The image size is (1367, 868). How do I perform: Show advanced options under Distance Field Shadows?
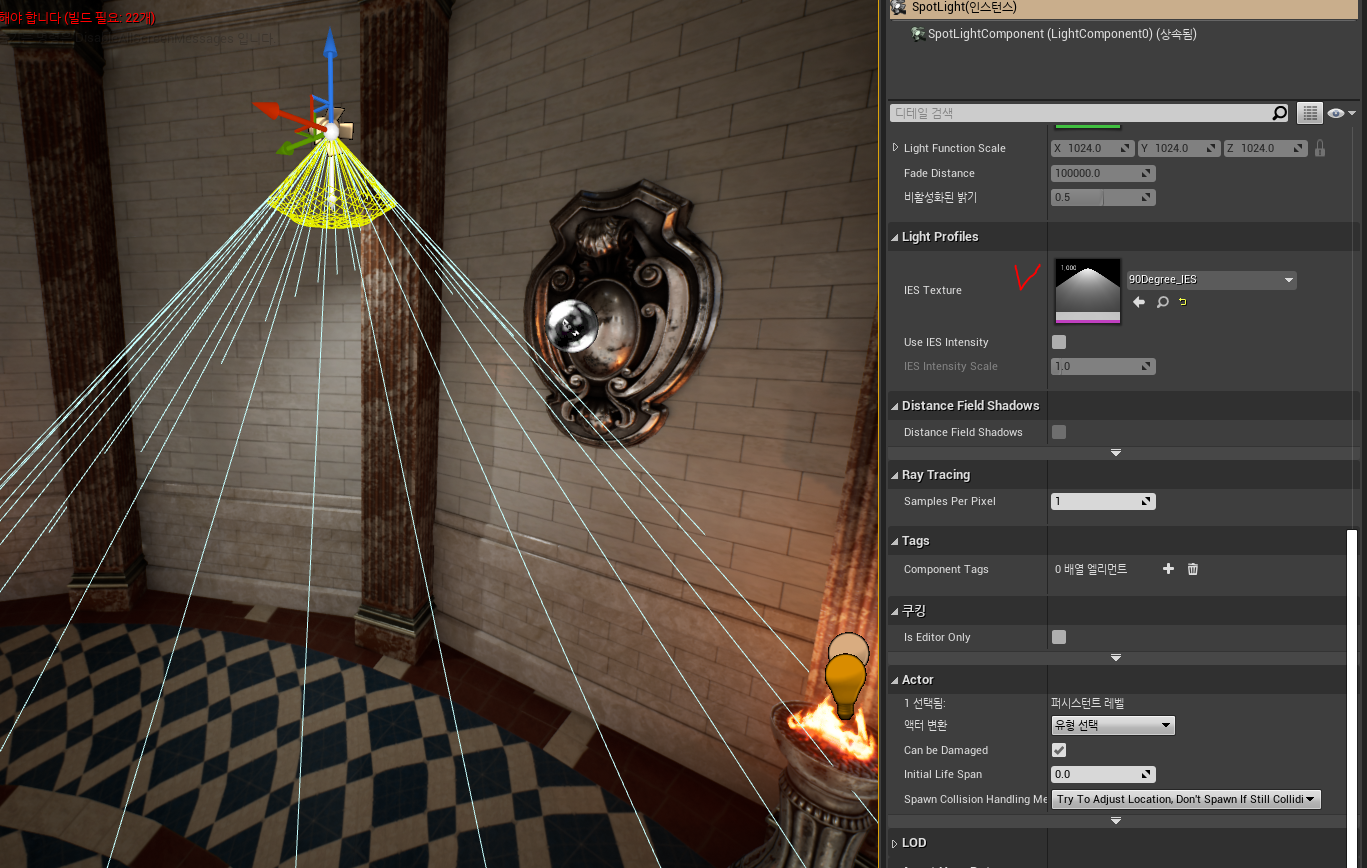pyautogui.click(x=1116, y=453)
